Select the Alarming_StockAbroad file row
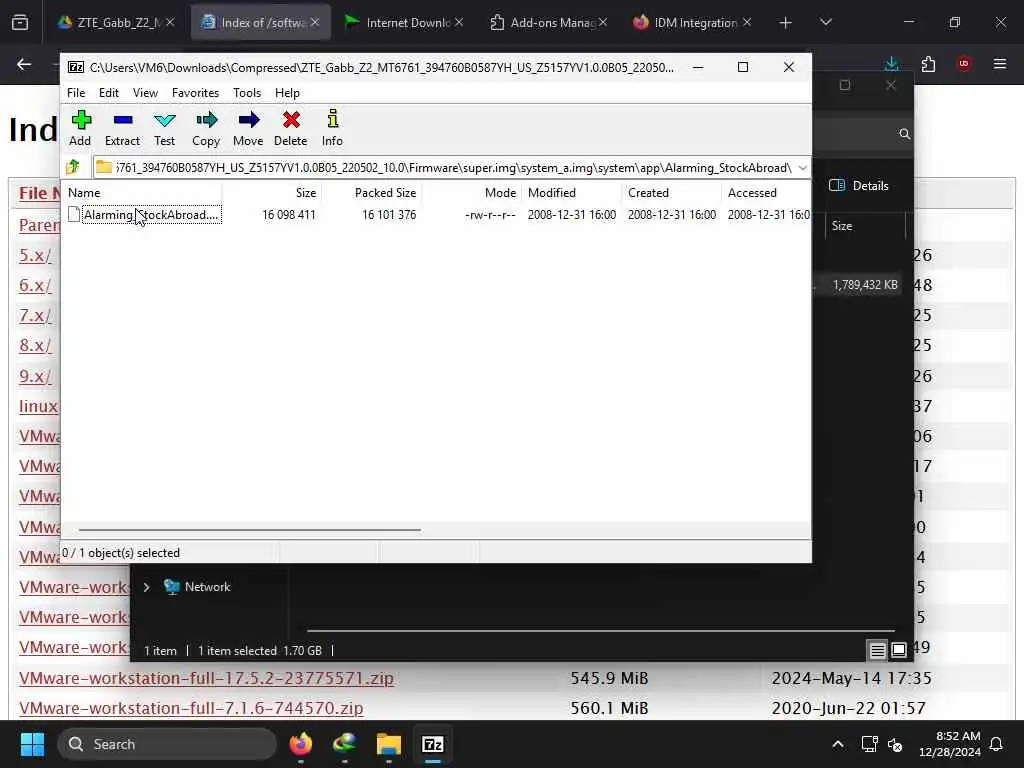 [436, 215]
